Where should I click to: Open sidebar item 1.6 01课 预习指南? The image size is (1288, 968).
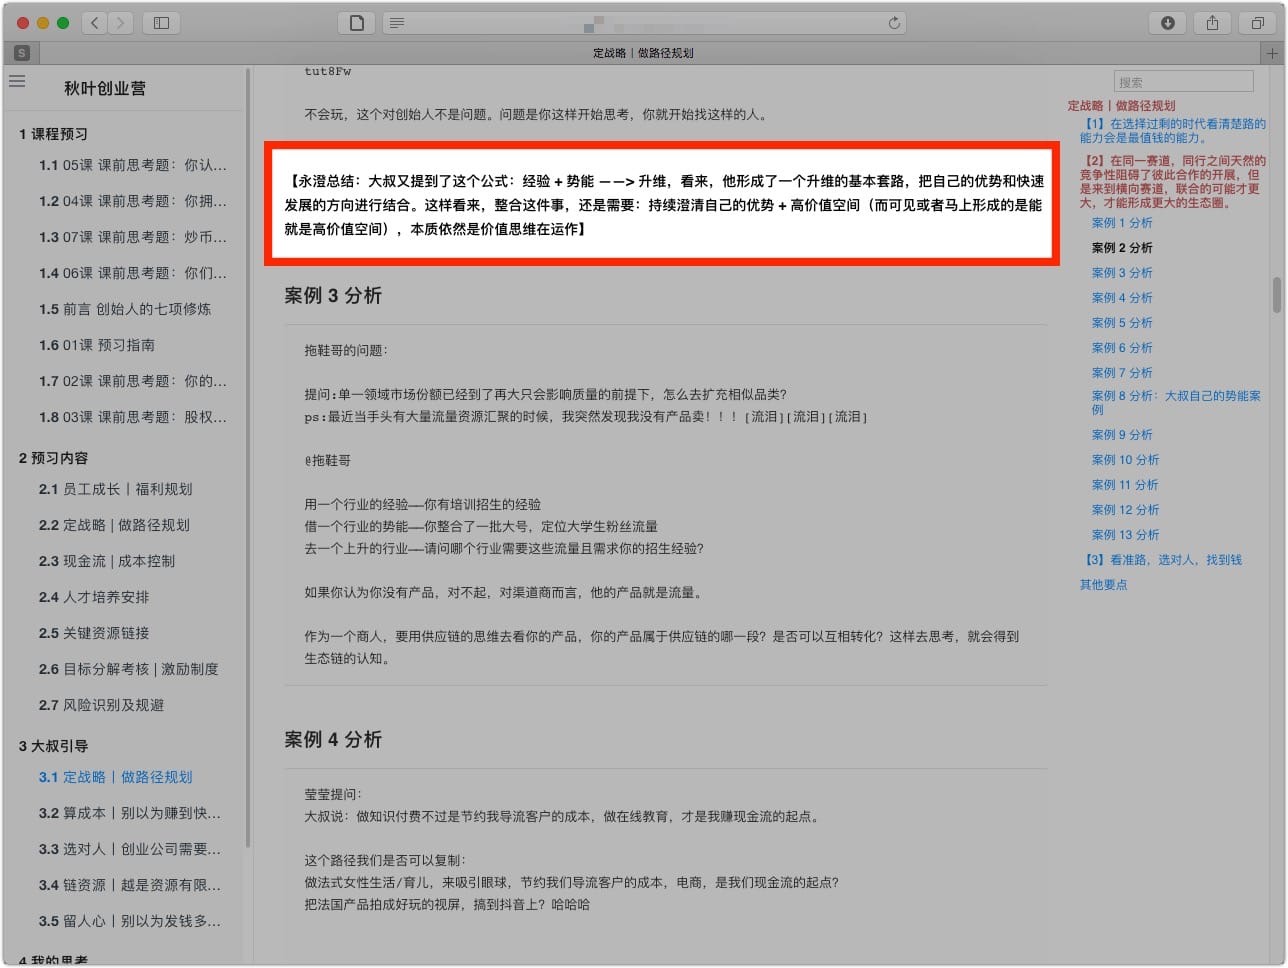coord(96,345)
